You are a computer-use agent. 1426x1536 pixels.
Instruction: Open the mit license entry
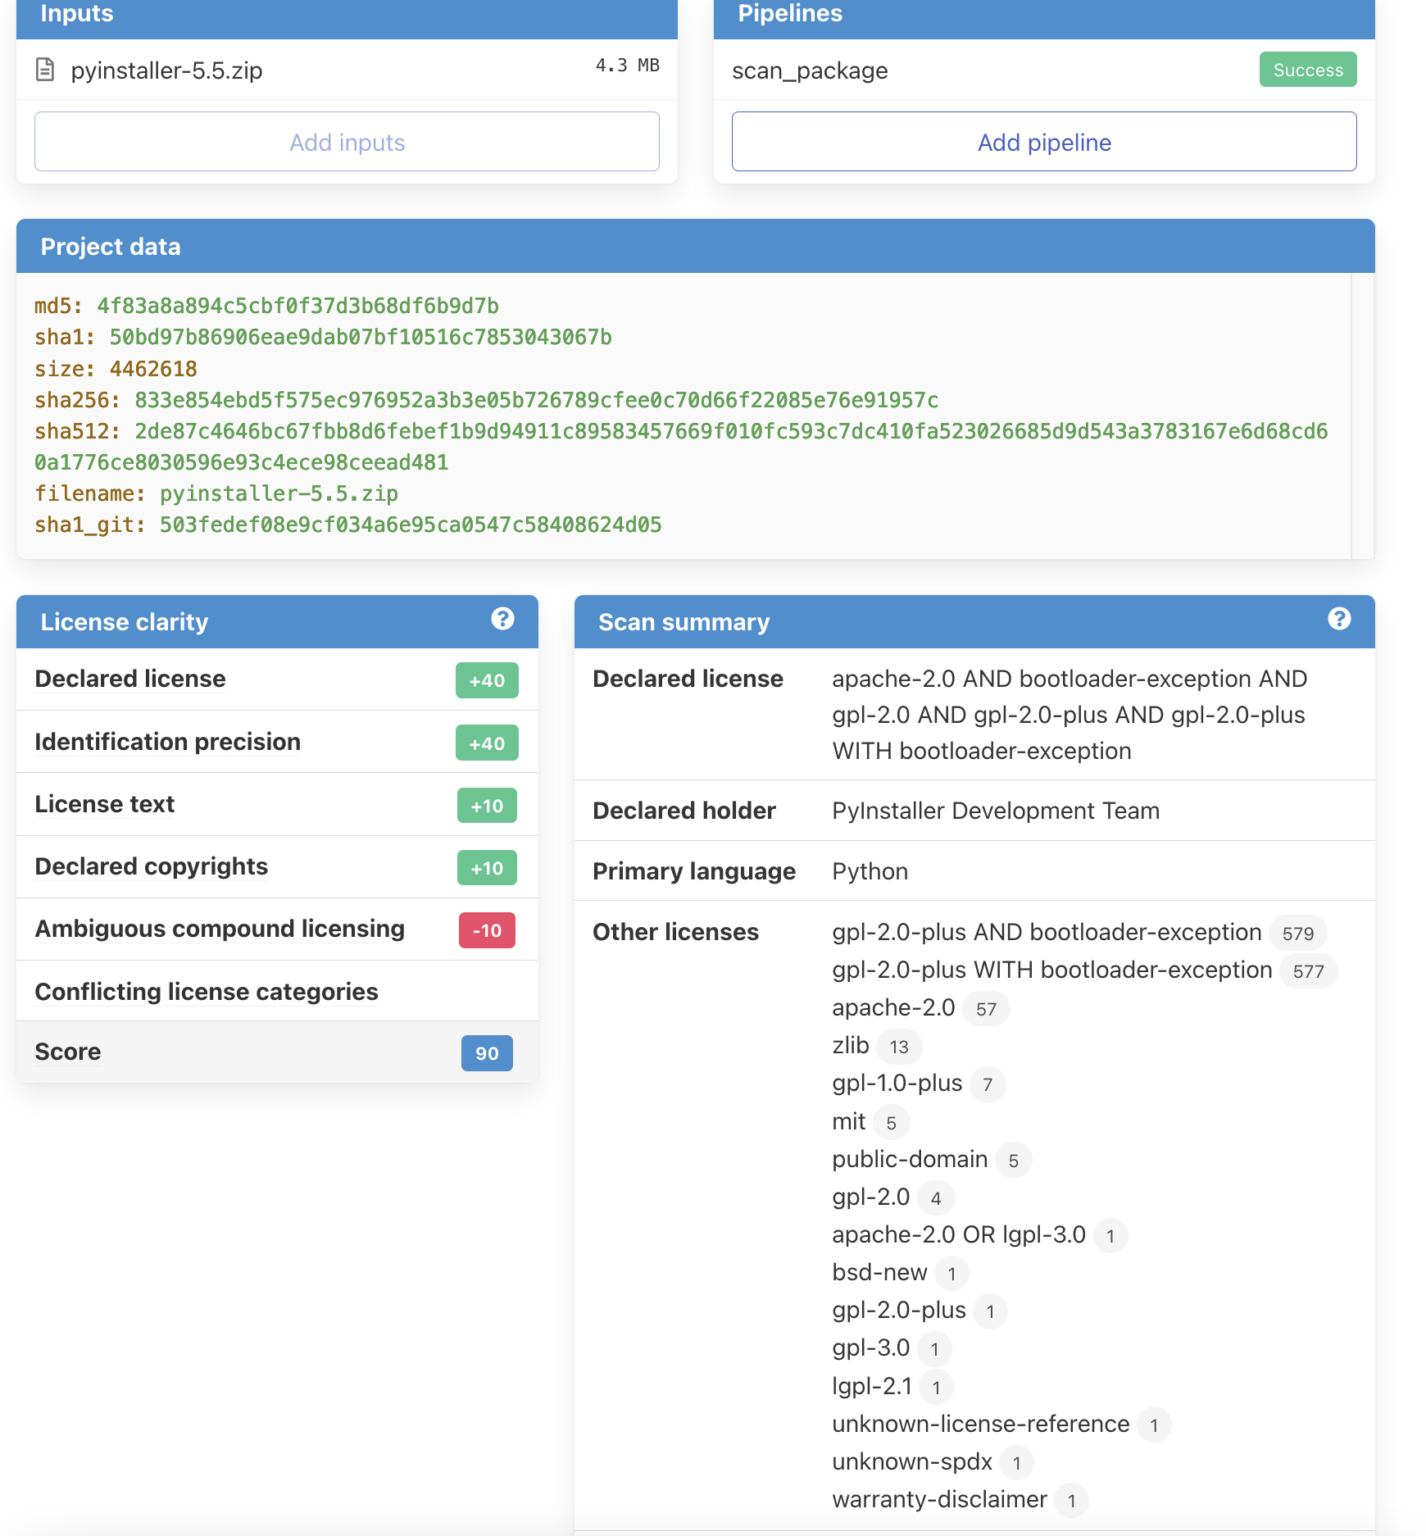tap(848, 1122)
